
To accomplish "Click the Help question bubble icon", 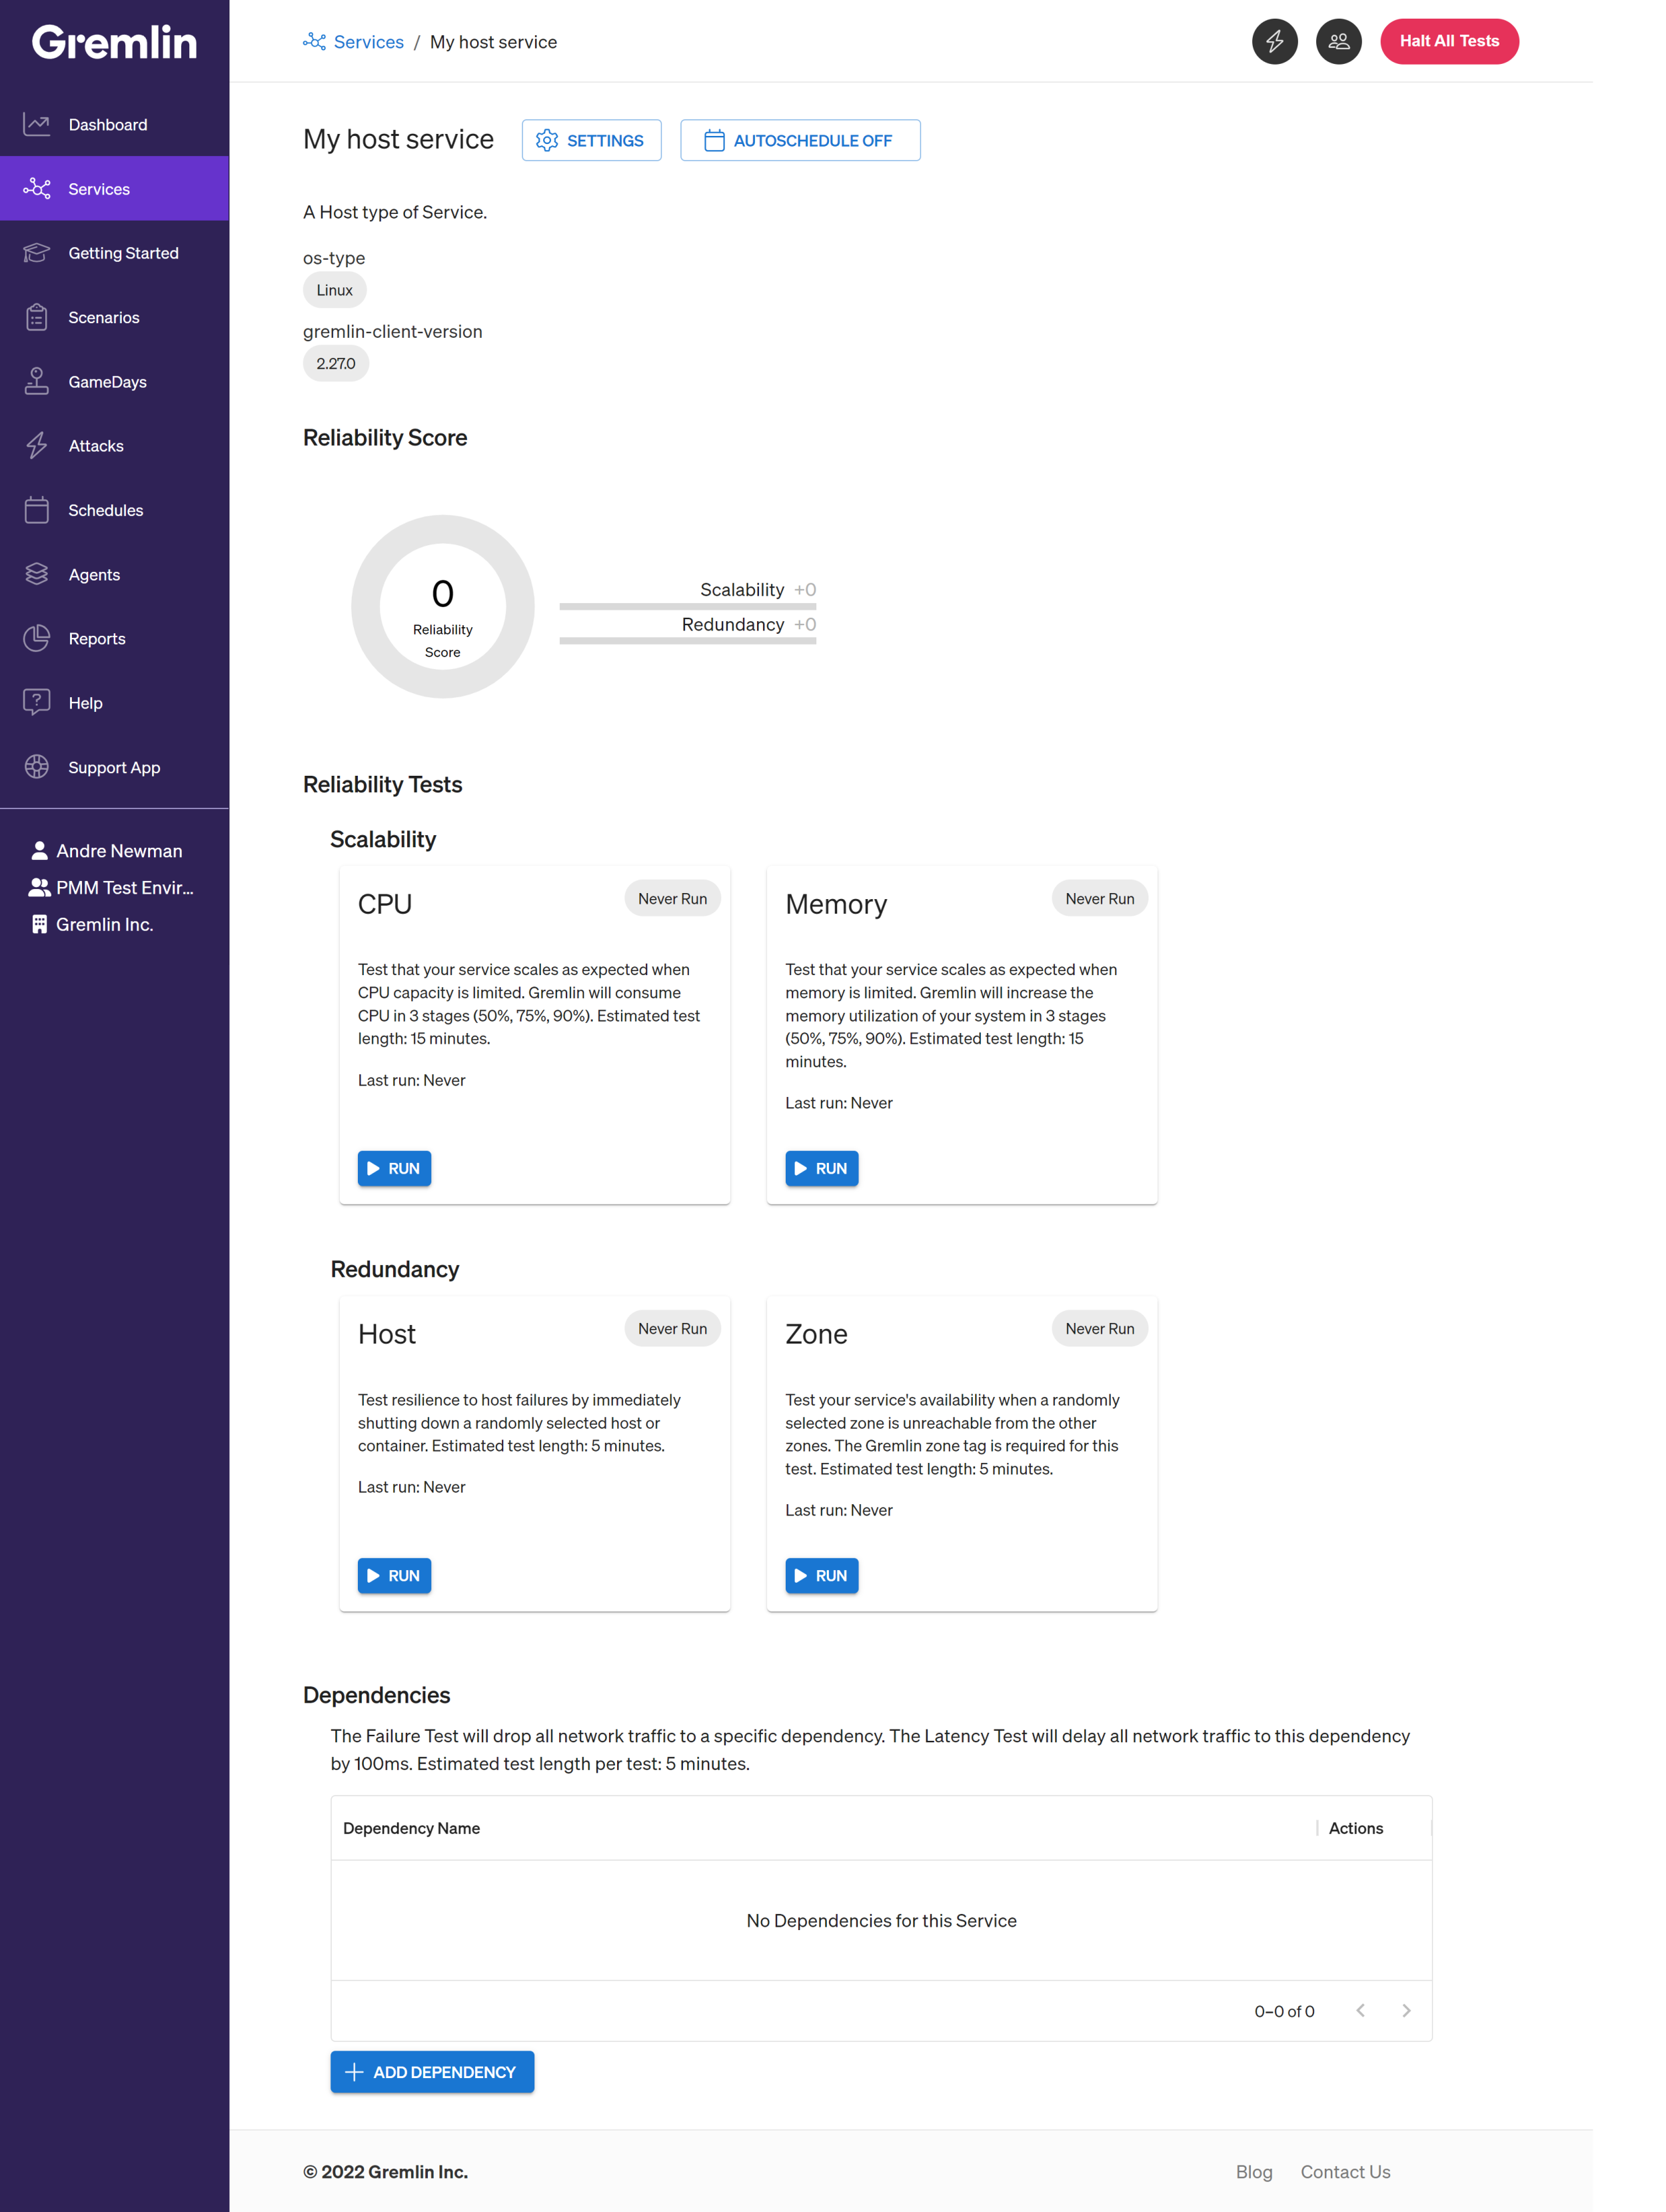I will 37,702.
